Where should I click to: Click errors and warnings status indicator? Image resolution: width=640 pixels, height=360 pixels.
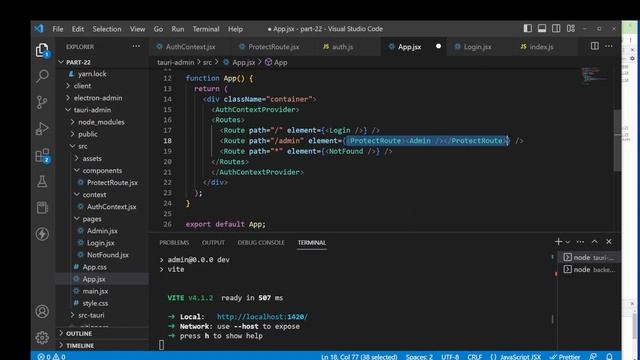(51, 356)
